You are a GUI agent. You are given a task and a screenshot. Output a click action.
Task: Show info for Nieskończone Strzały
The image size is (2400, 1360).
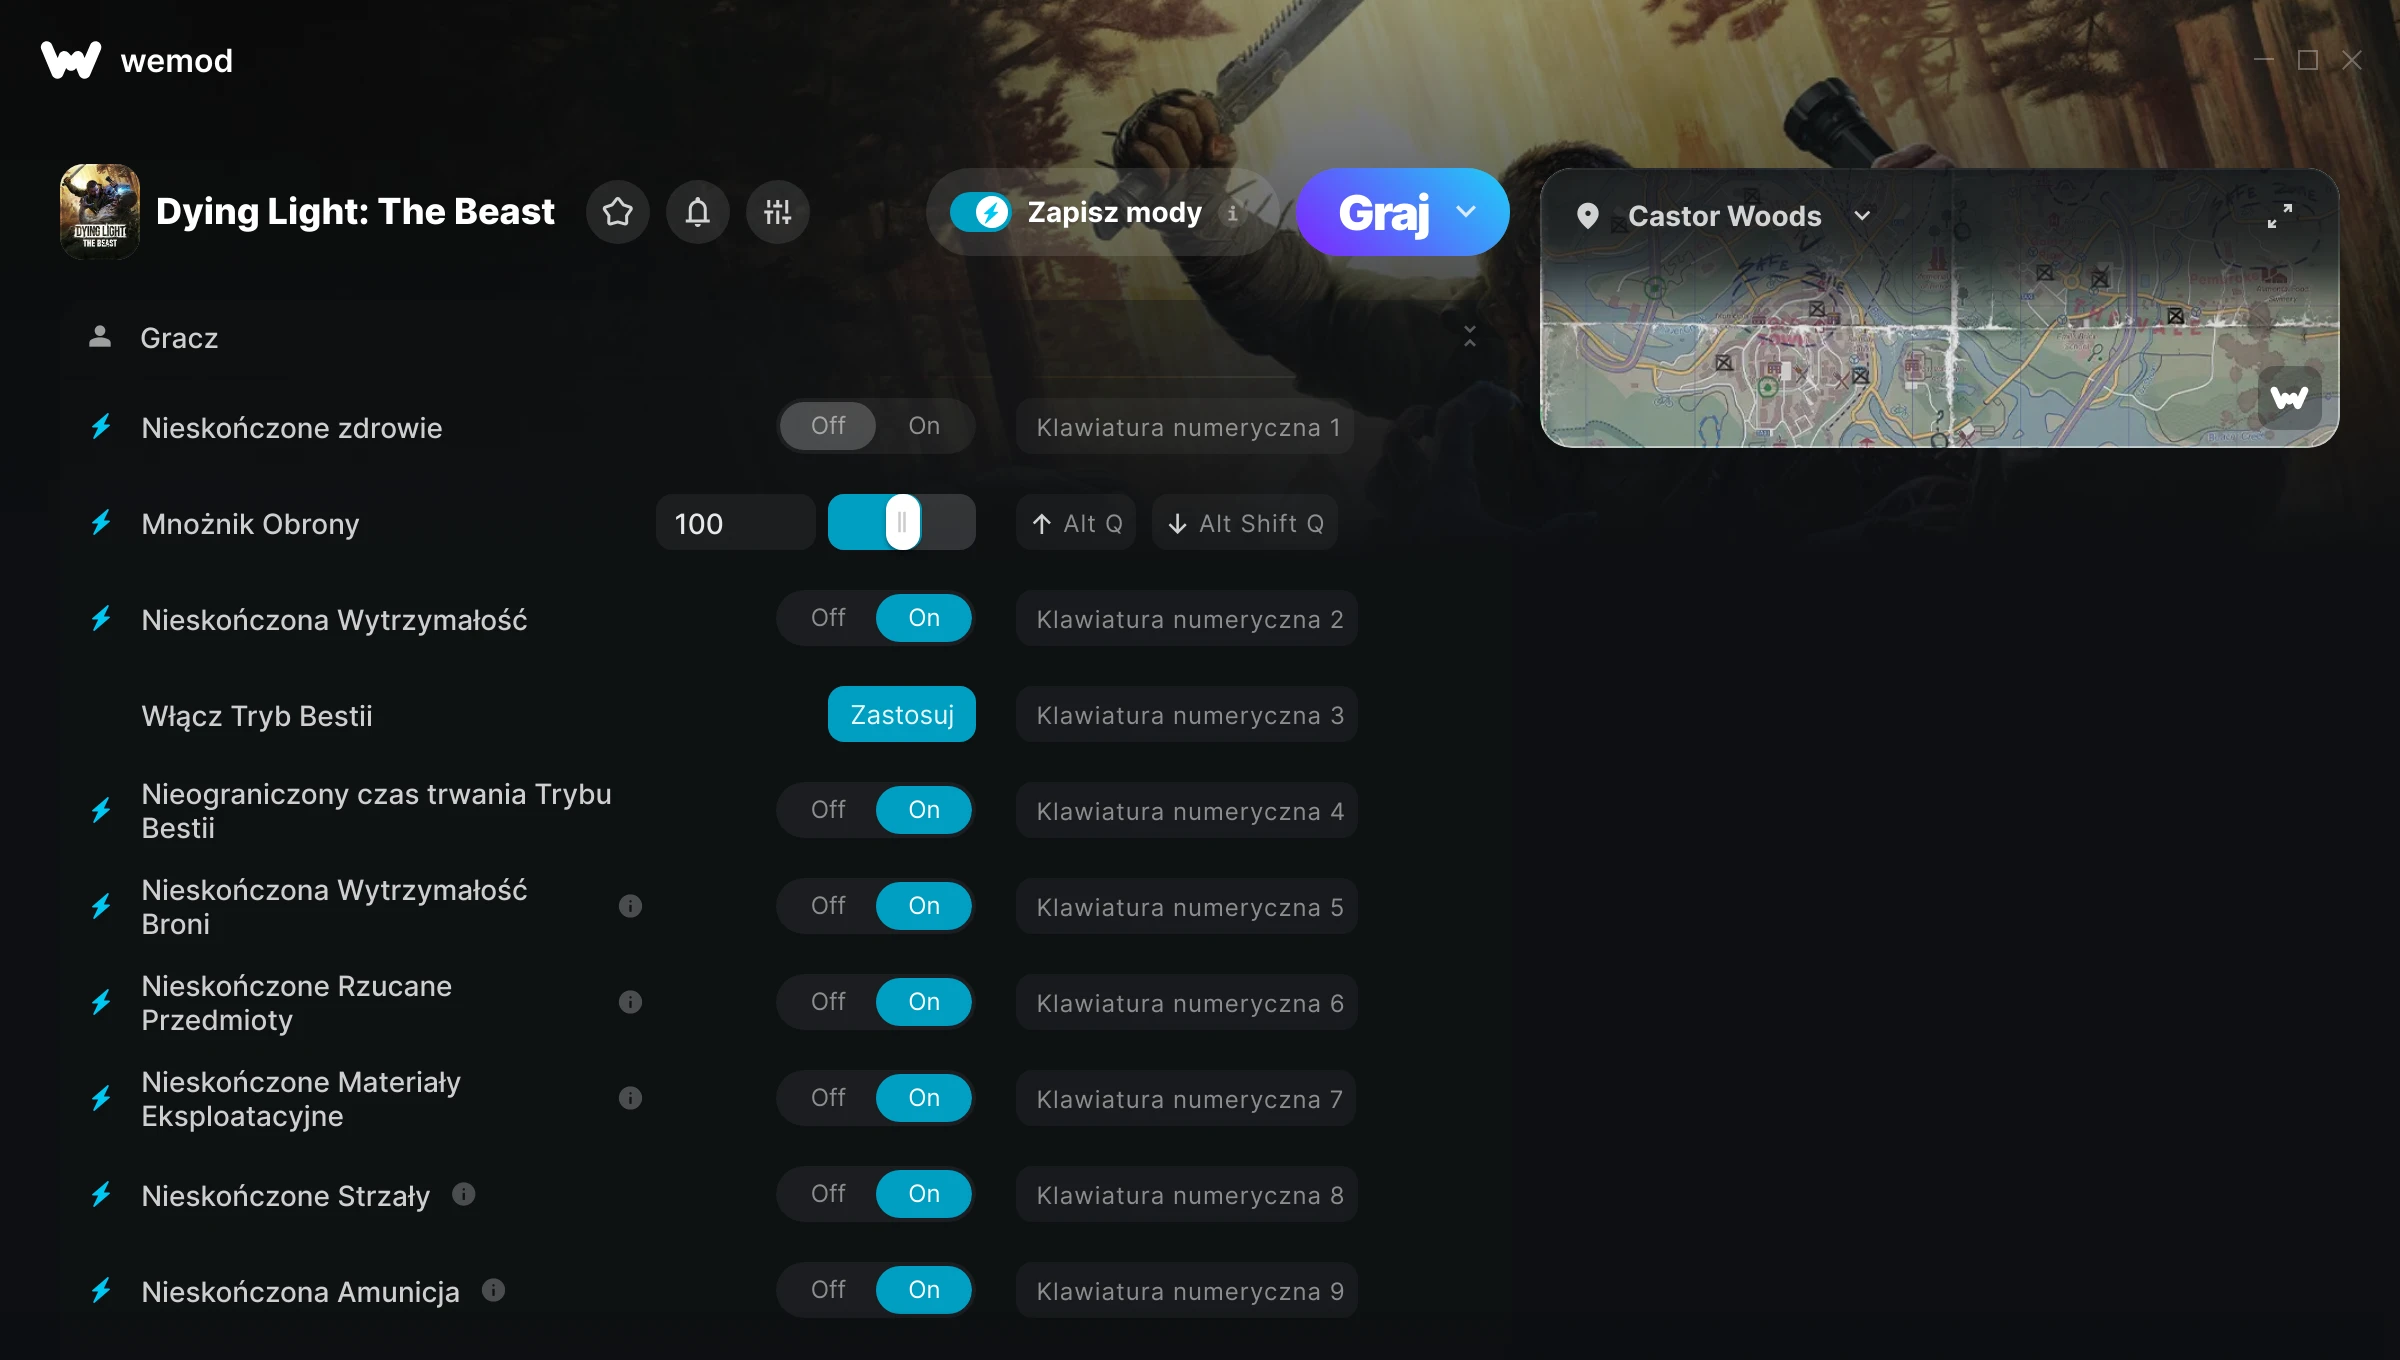(463, 1194)
